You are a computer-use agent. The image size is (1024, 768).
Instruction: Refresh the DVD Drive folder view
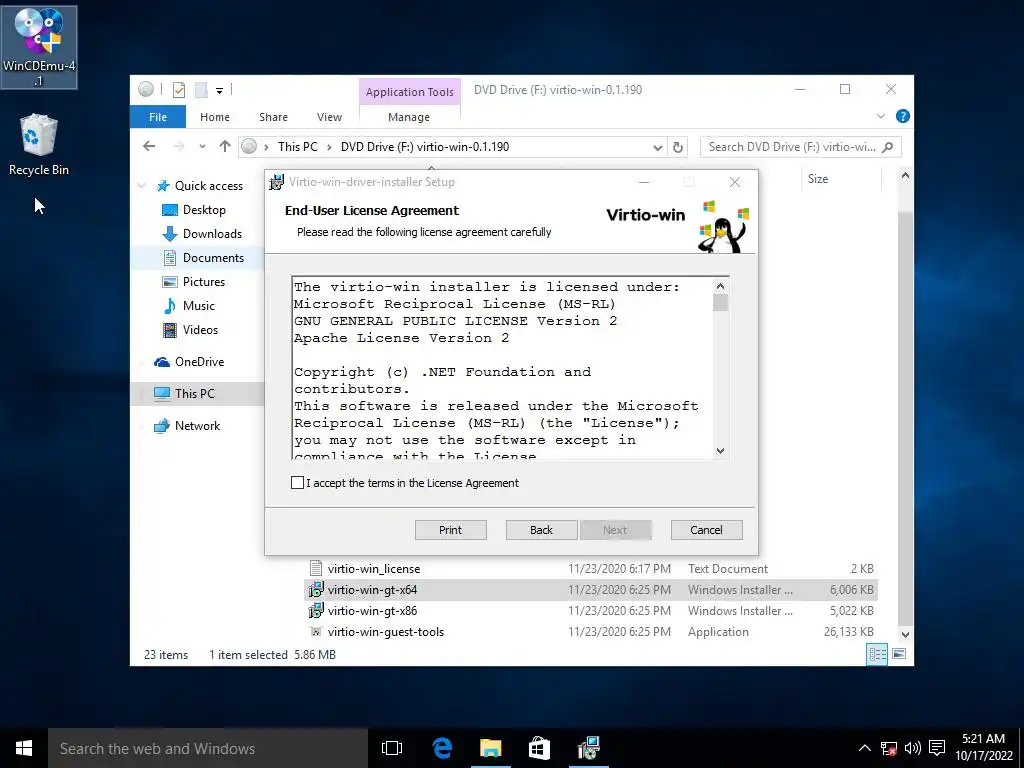pyautogui.click(x=678, y=148)
